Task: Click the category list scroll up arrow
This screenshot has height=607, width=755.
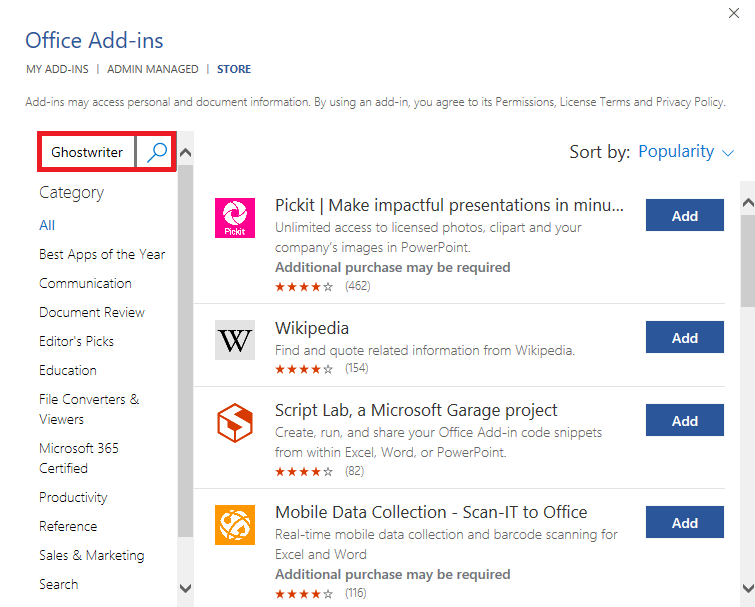Action: 185,153
